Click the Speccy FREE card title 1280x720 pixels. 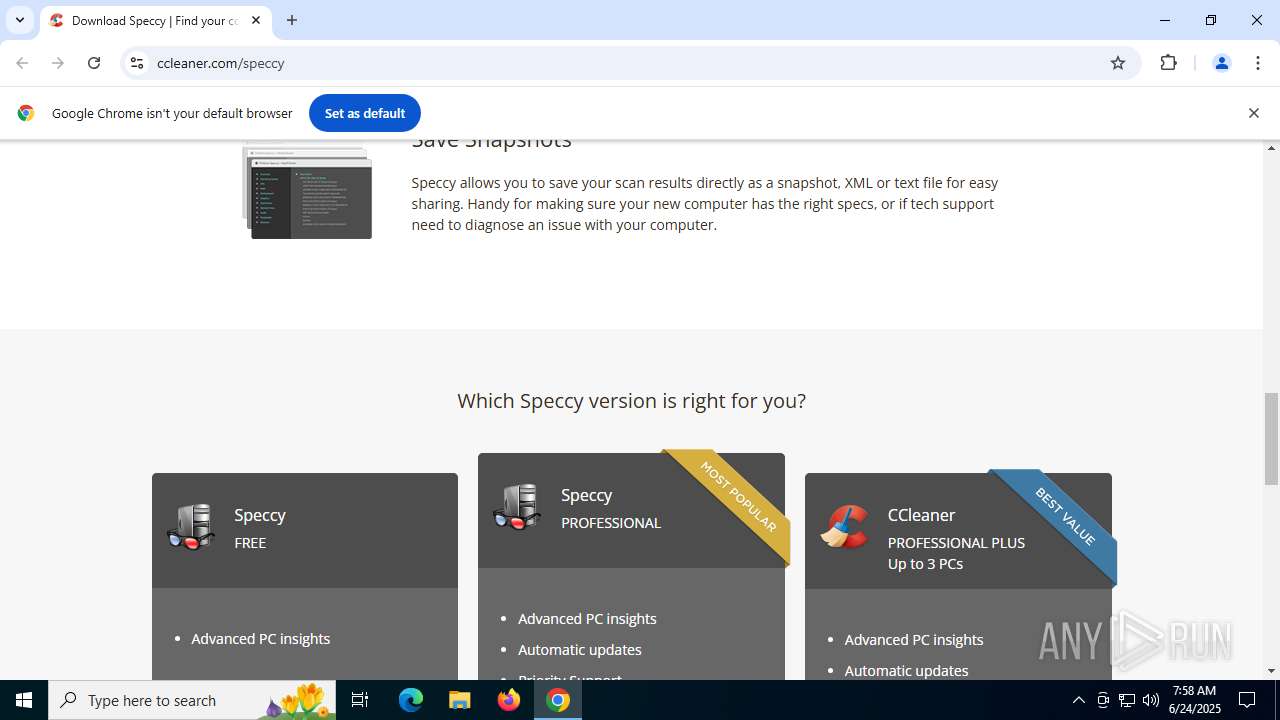[260, 515]
